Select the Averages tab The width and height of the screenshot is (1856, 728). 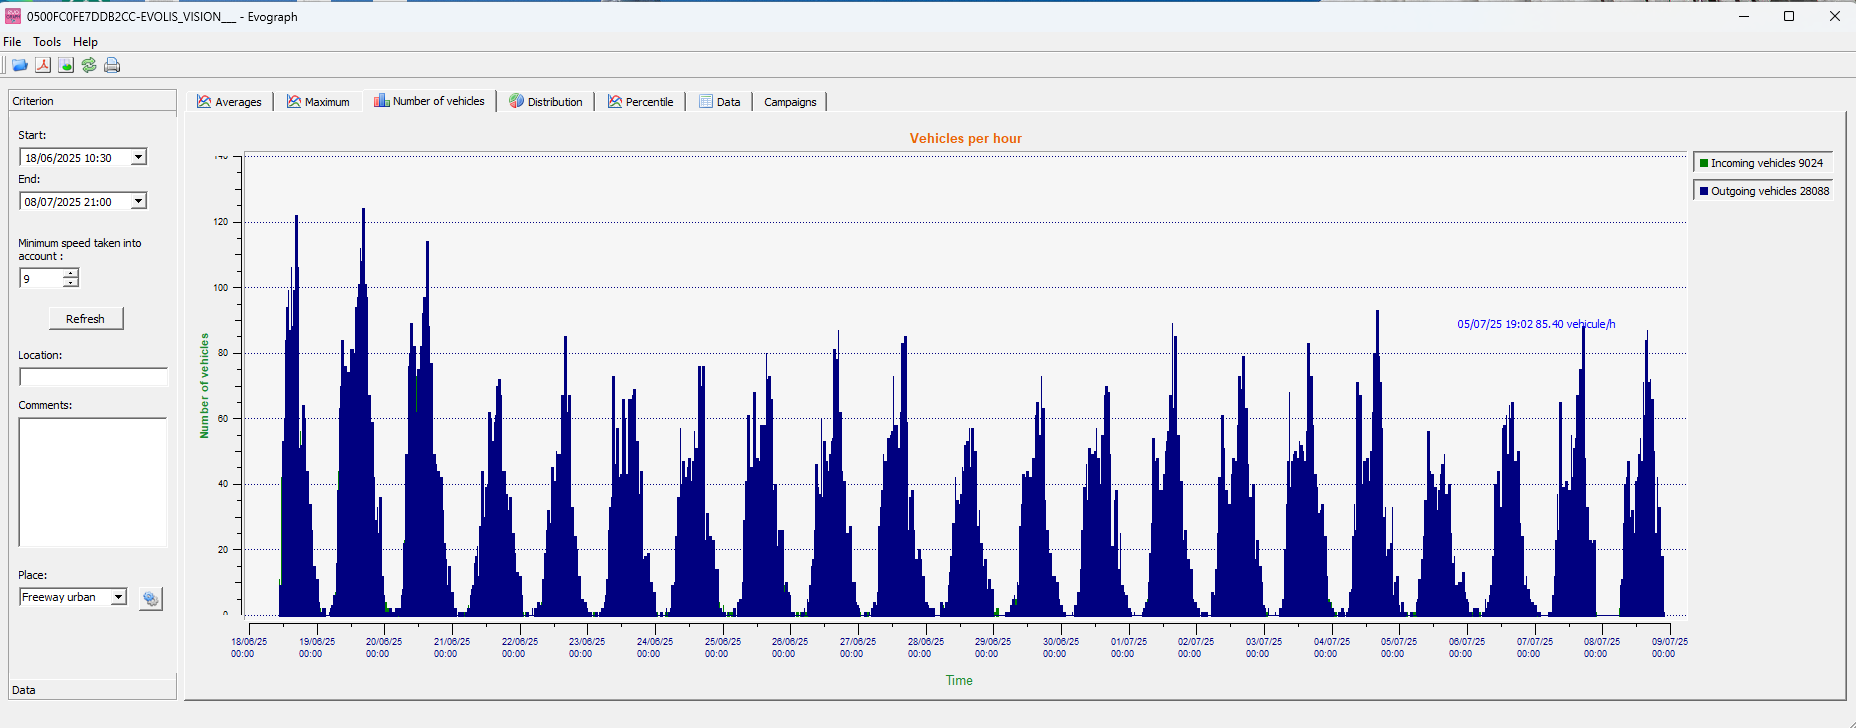coord(229,101)
